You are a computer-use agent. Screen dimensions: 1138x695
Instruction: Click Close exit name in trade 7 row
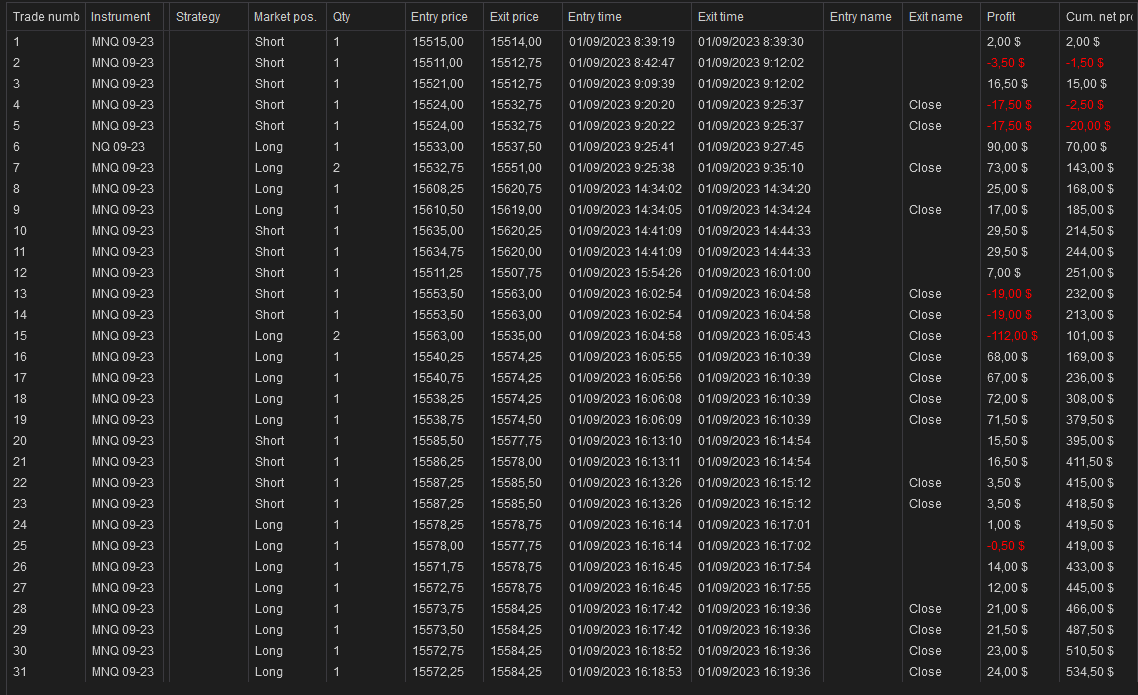[x=925, y=168]
